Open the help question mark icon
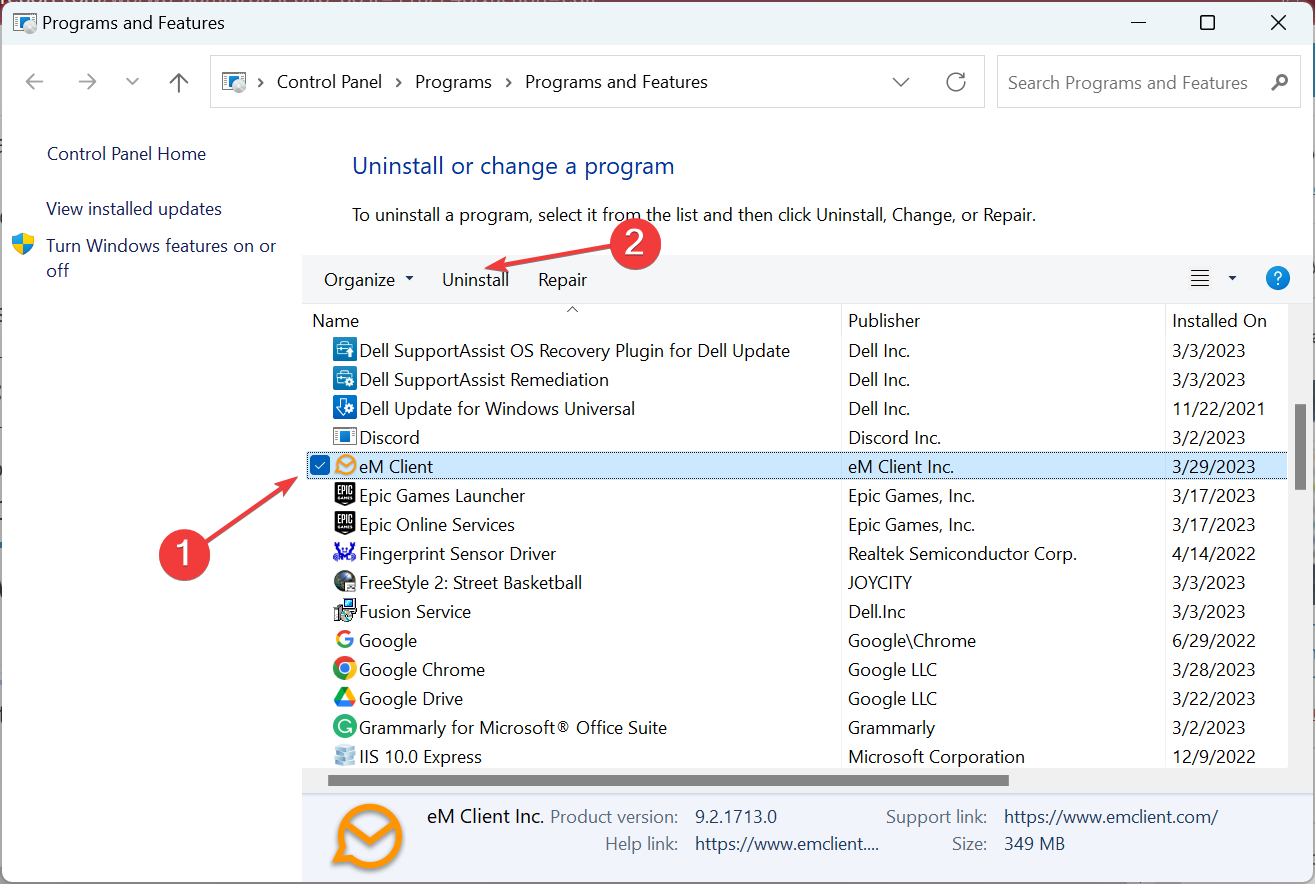The image size is (1315, 884). click(x=1277, y=279)
